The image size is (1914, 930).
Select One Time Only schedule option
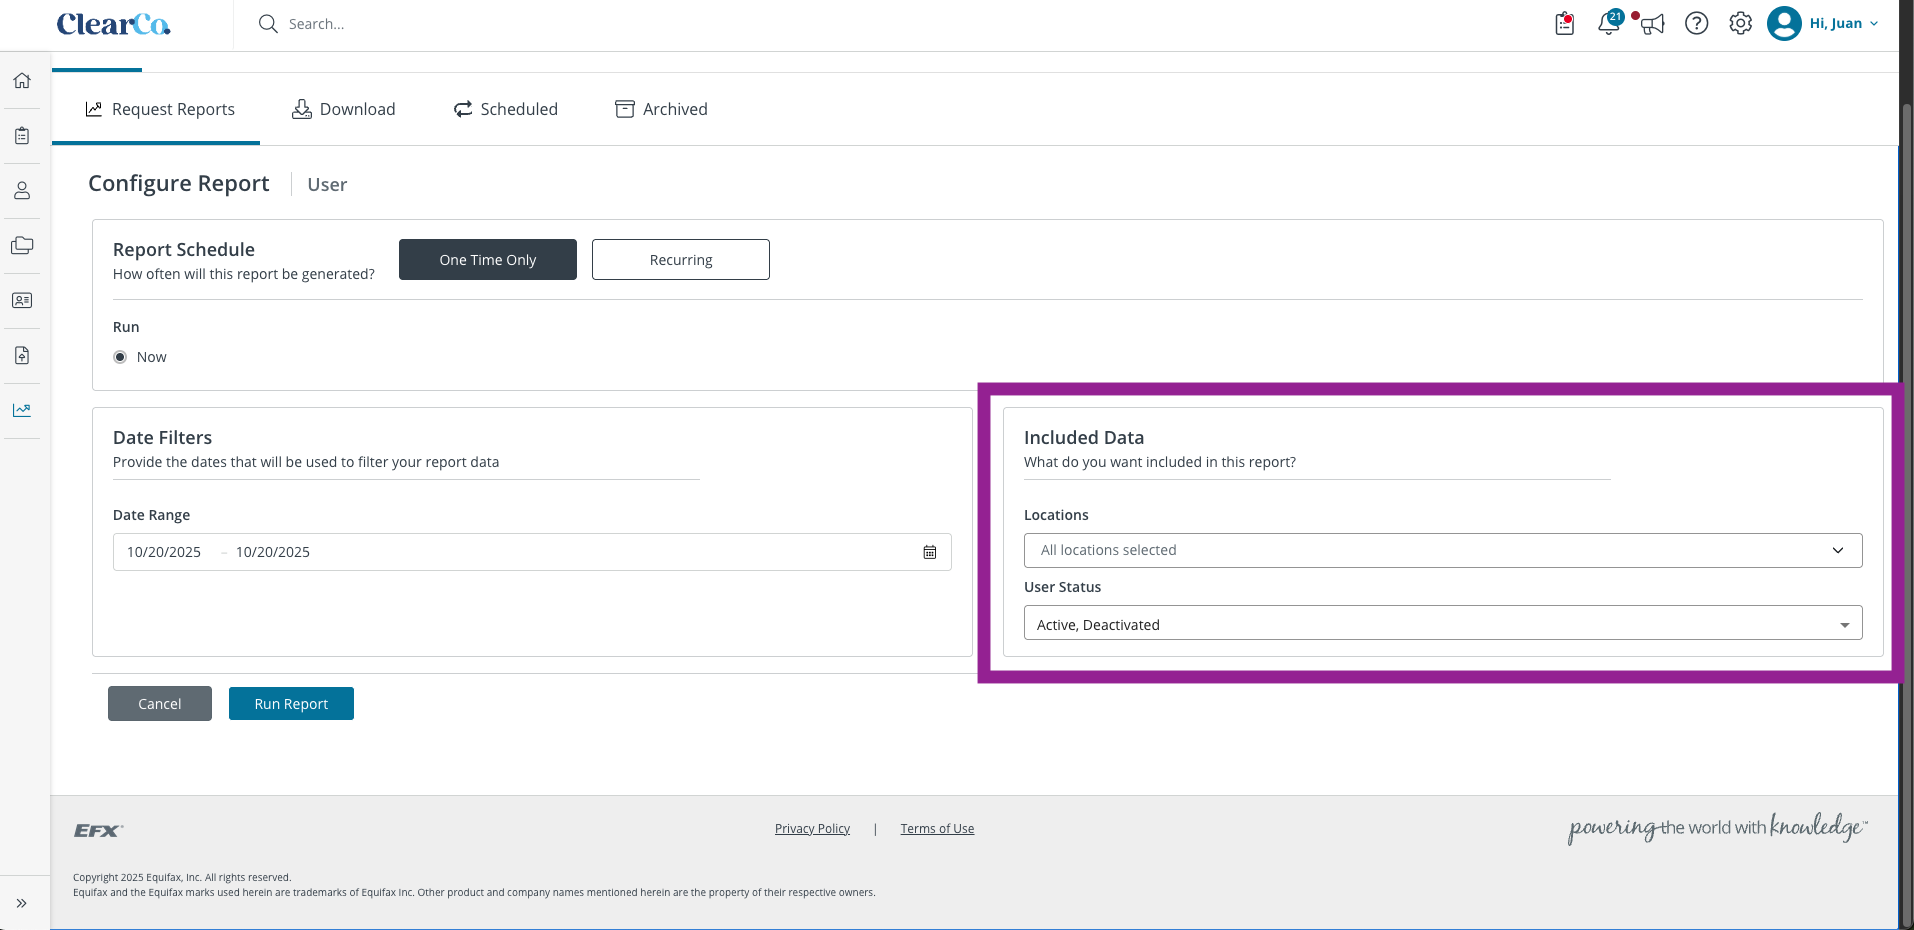tap(488, 259)
